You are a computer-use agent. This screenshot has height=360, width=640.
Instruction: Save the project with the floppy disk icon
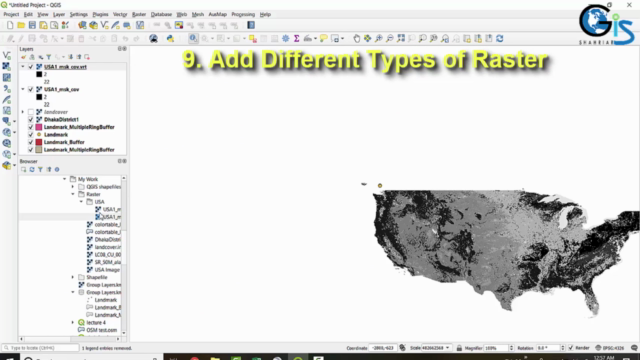32,25
